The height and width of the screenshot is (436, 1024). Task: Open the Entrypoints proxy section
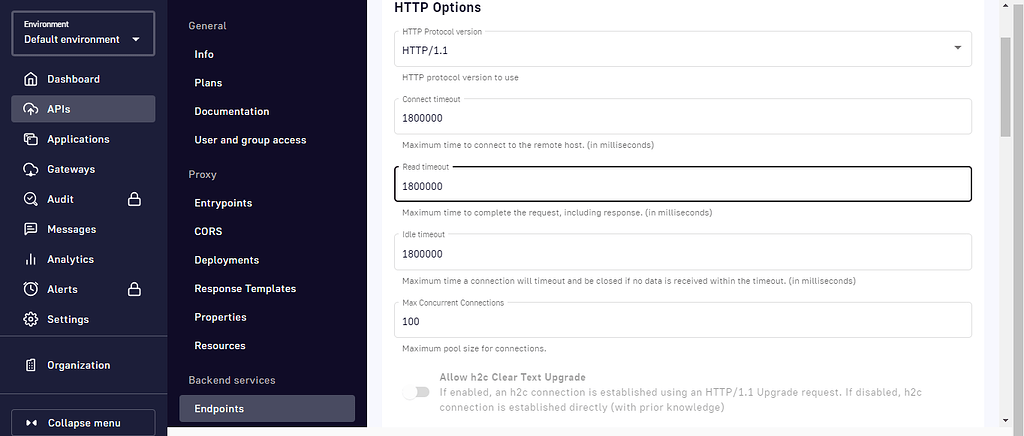[x=223, y=203]
